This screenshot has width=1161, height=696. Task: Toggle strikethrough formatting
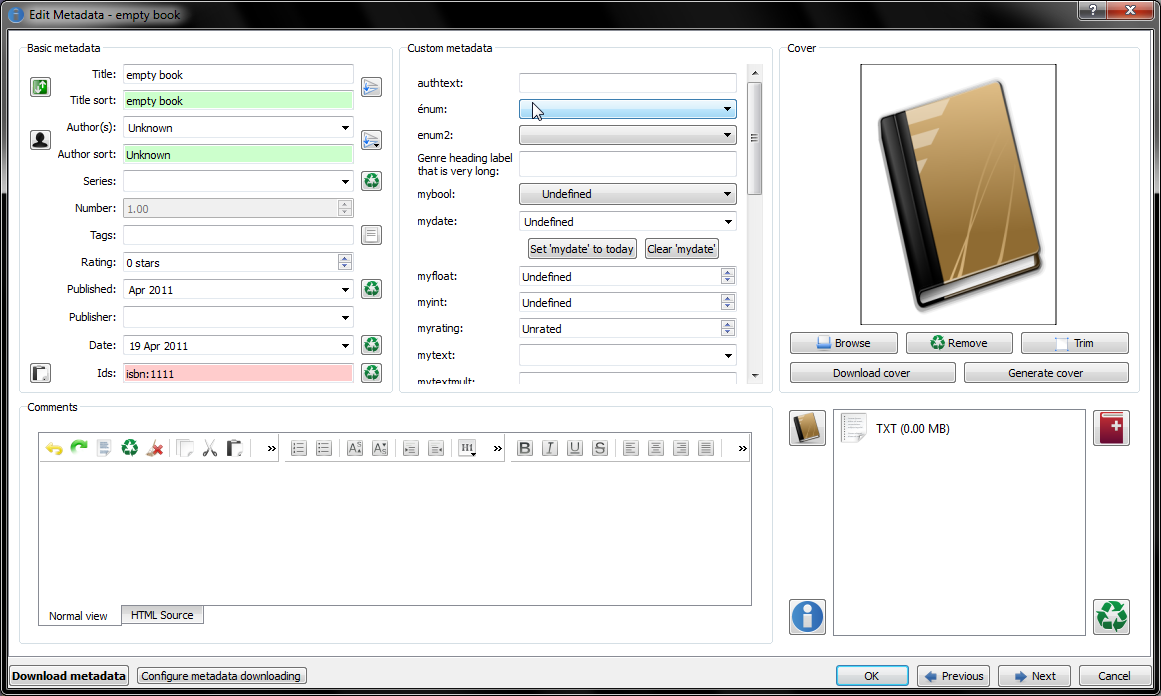coord(600,448)
